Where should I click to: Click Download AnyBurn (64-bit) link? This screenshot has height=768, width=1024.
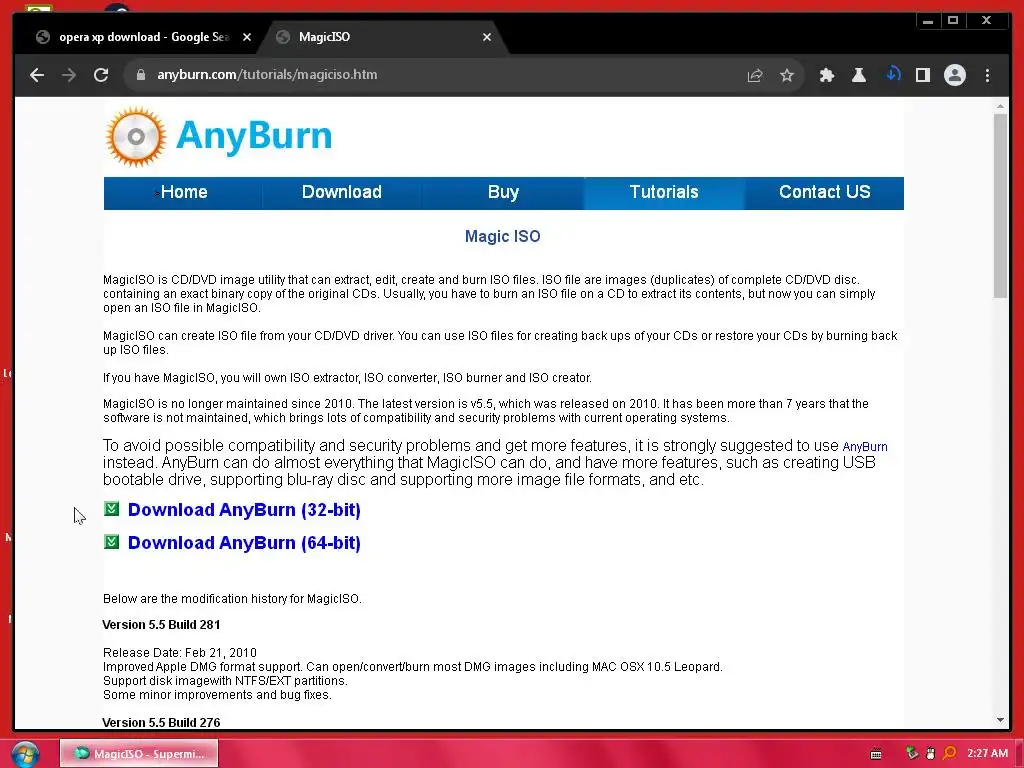(x=244, y=543)
